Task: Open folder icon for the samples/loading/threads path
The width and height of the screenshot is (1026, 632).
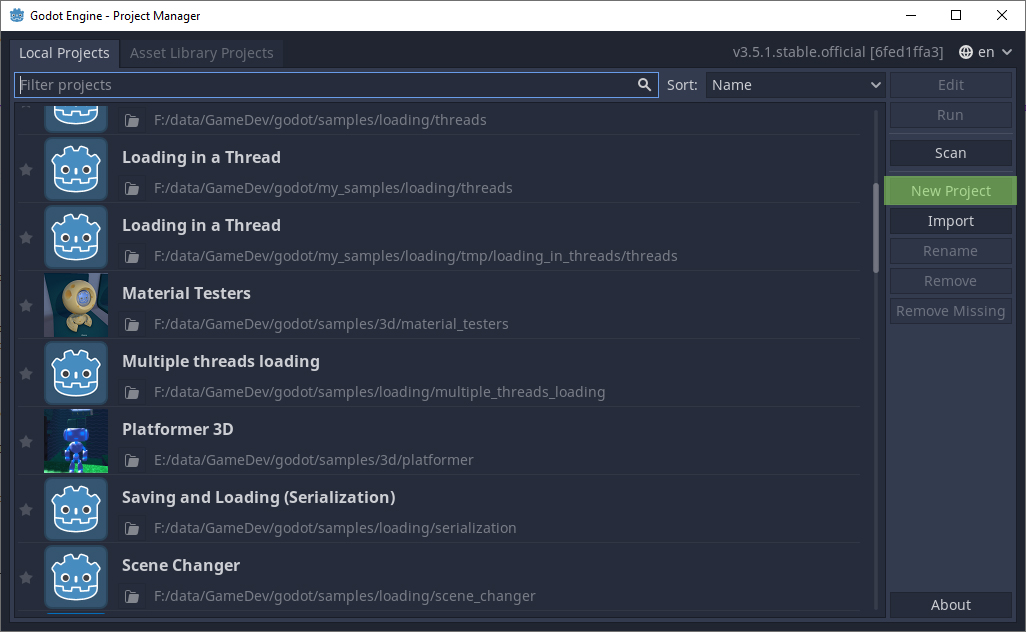Action: pyautogui.click(x=132, y=120)
